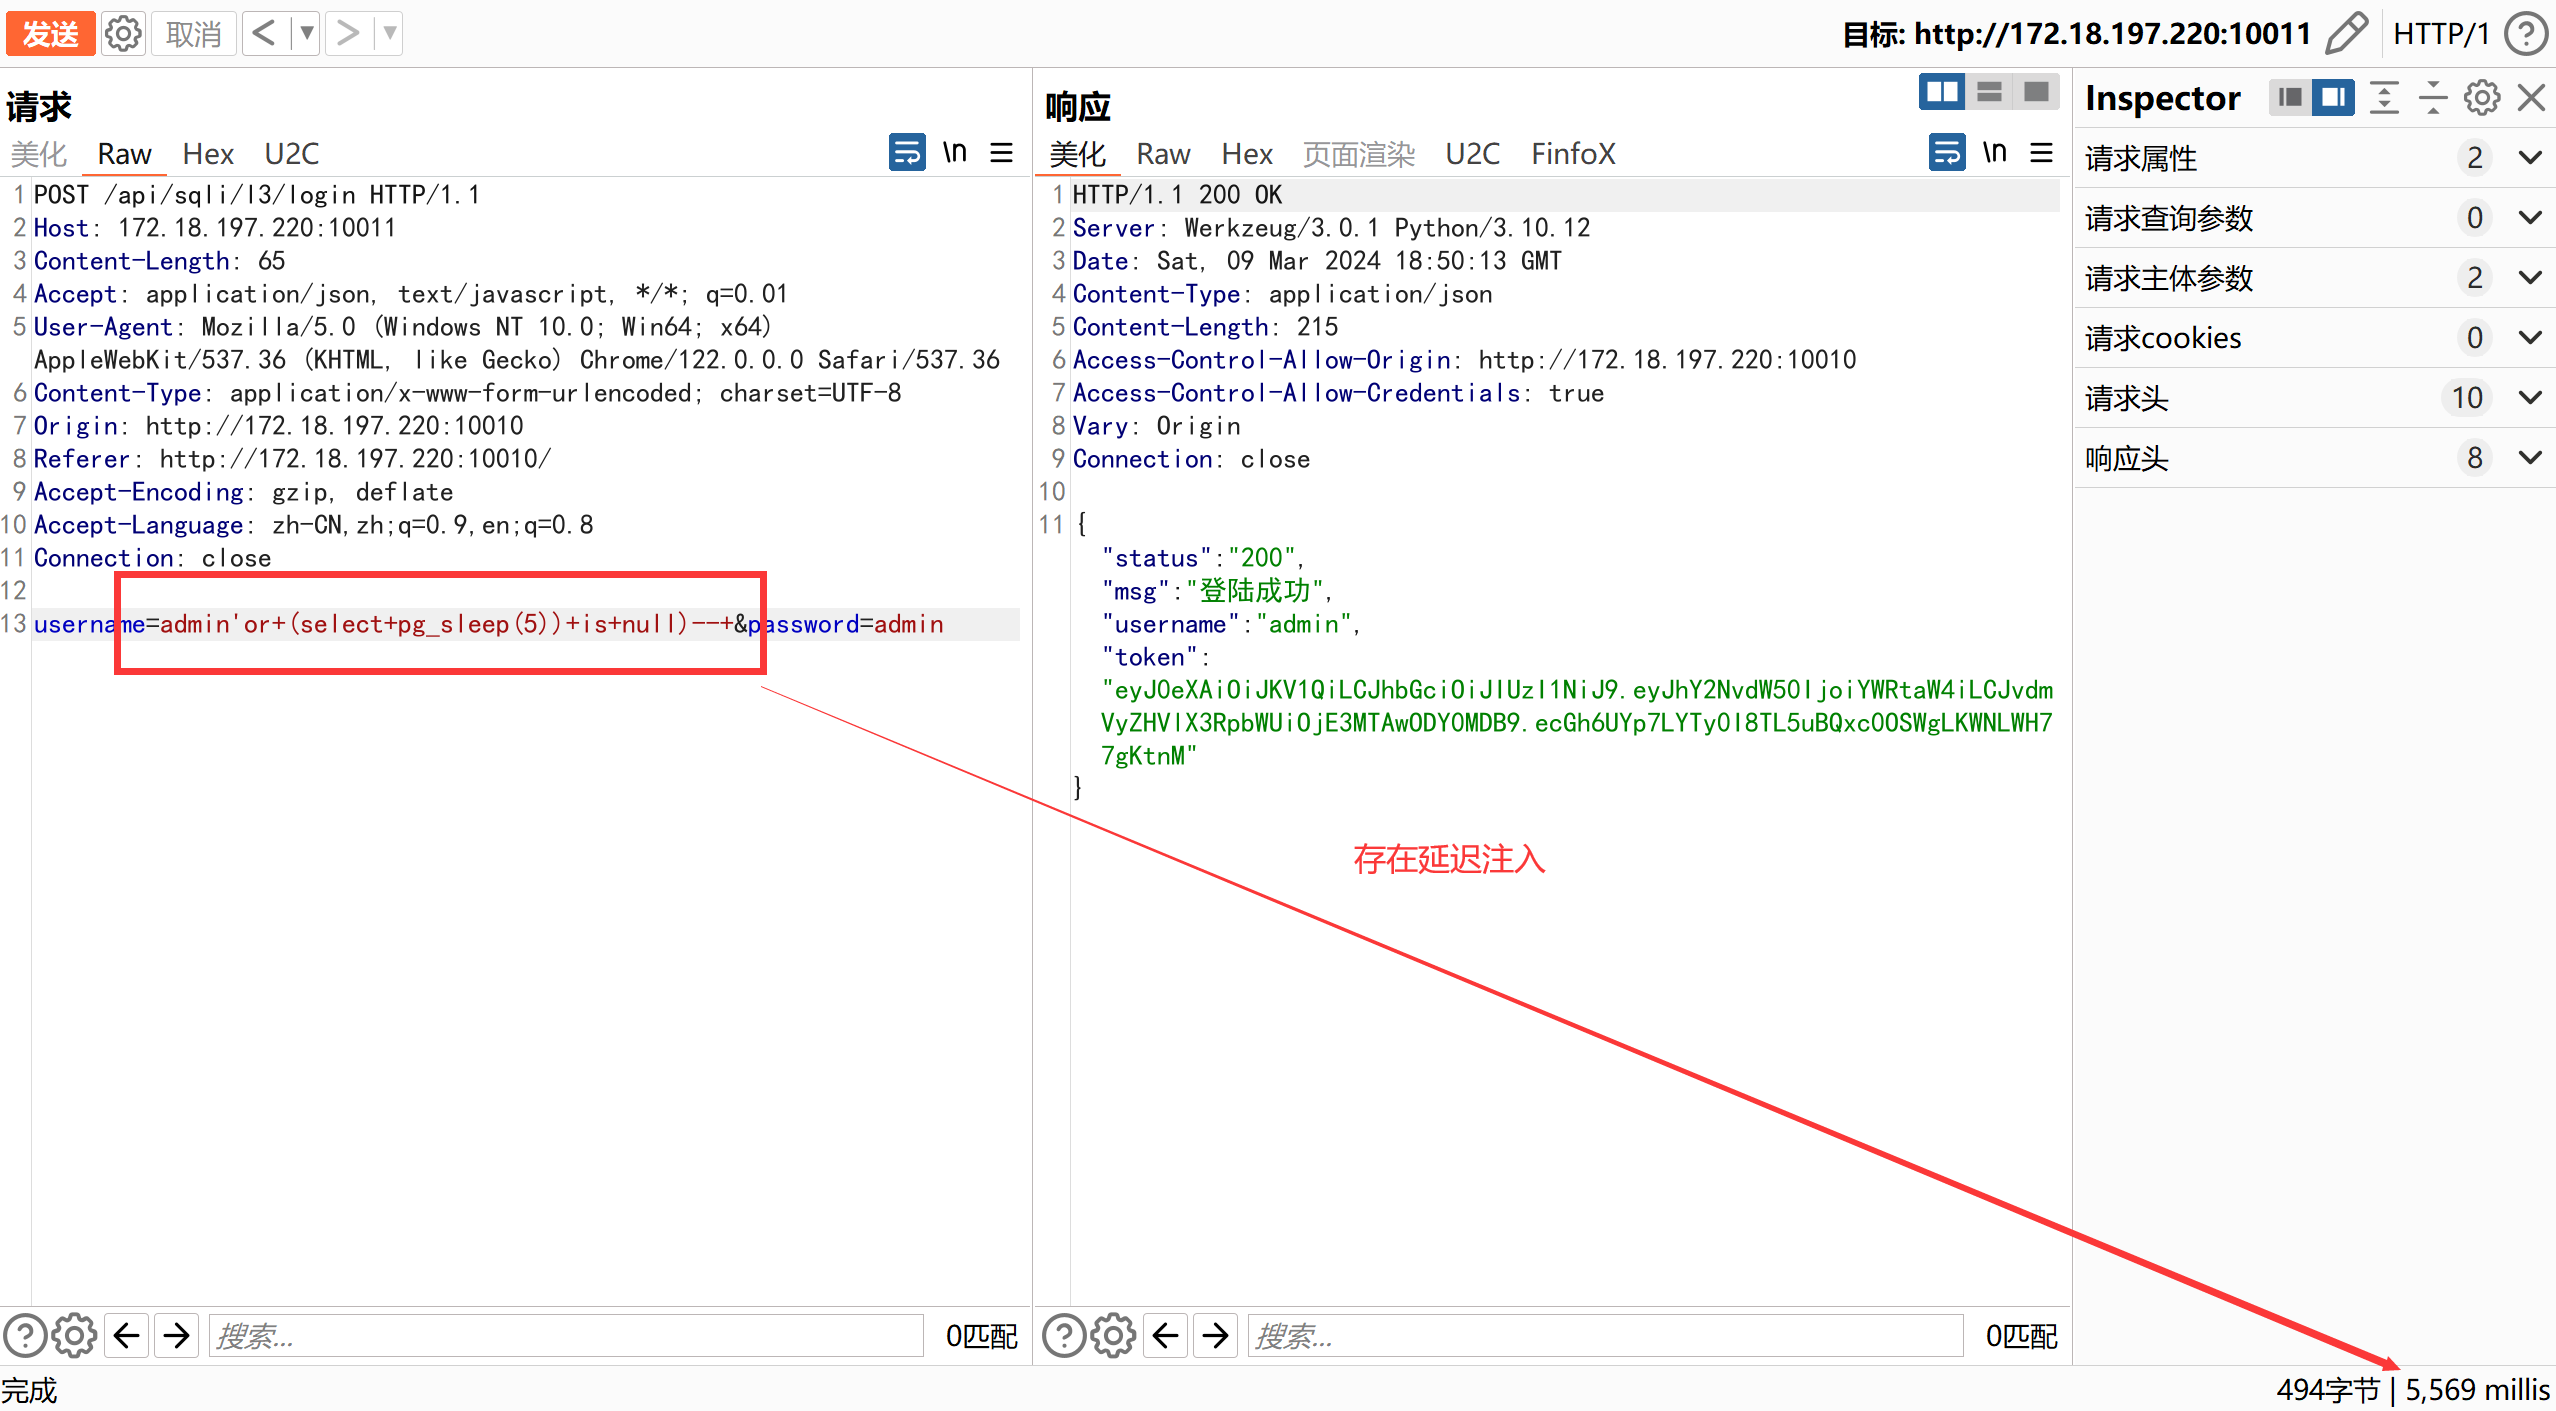
Task: Click the 取消 cancel button
Action: coord(192,32)
